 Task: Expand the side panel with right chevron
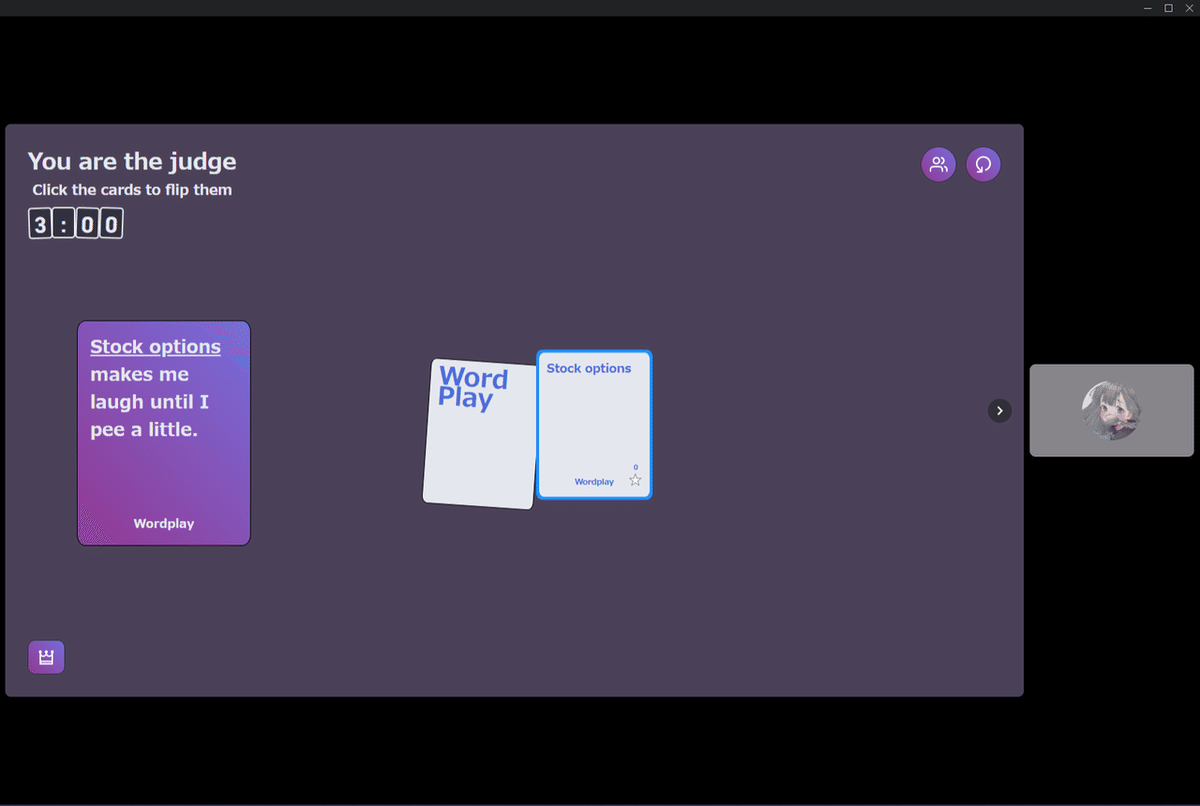[1000, 410]
